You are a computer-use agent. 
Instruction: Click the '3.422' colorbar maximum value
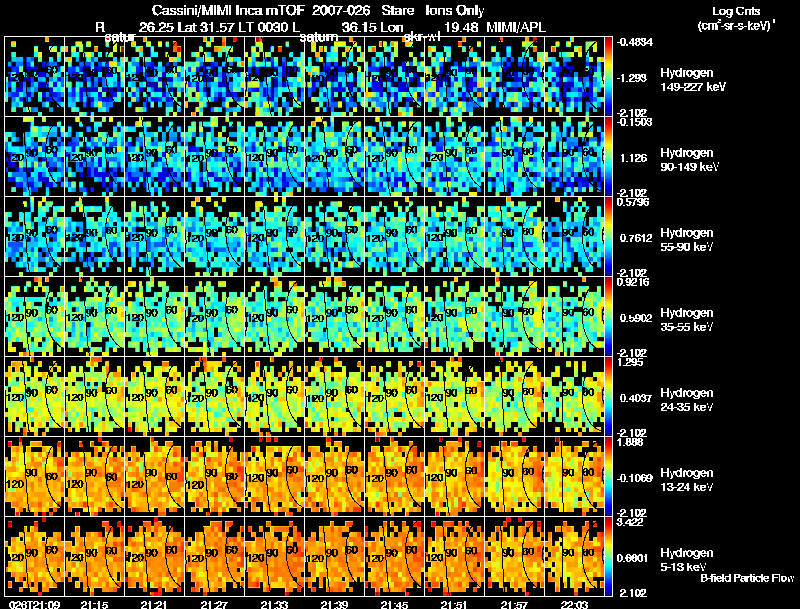pos(631,522)
